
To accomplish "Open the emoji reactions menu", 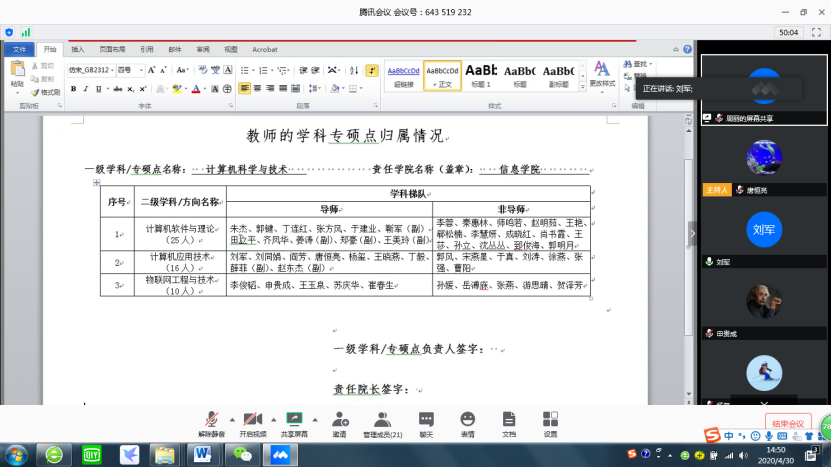I will pyautogui.click(x=468, y=421).
